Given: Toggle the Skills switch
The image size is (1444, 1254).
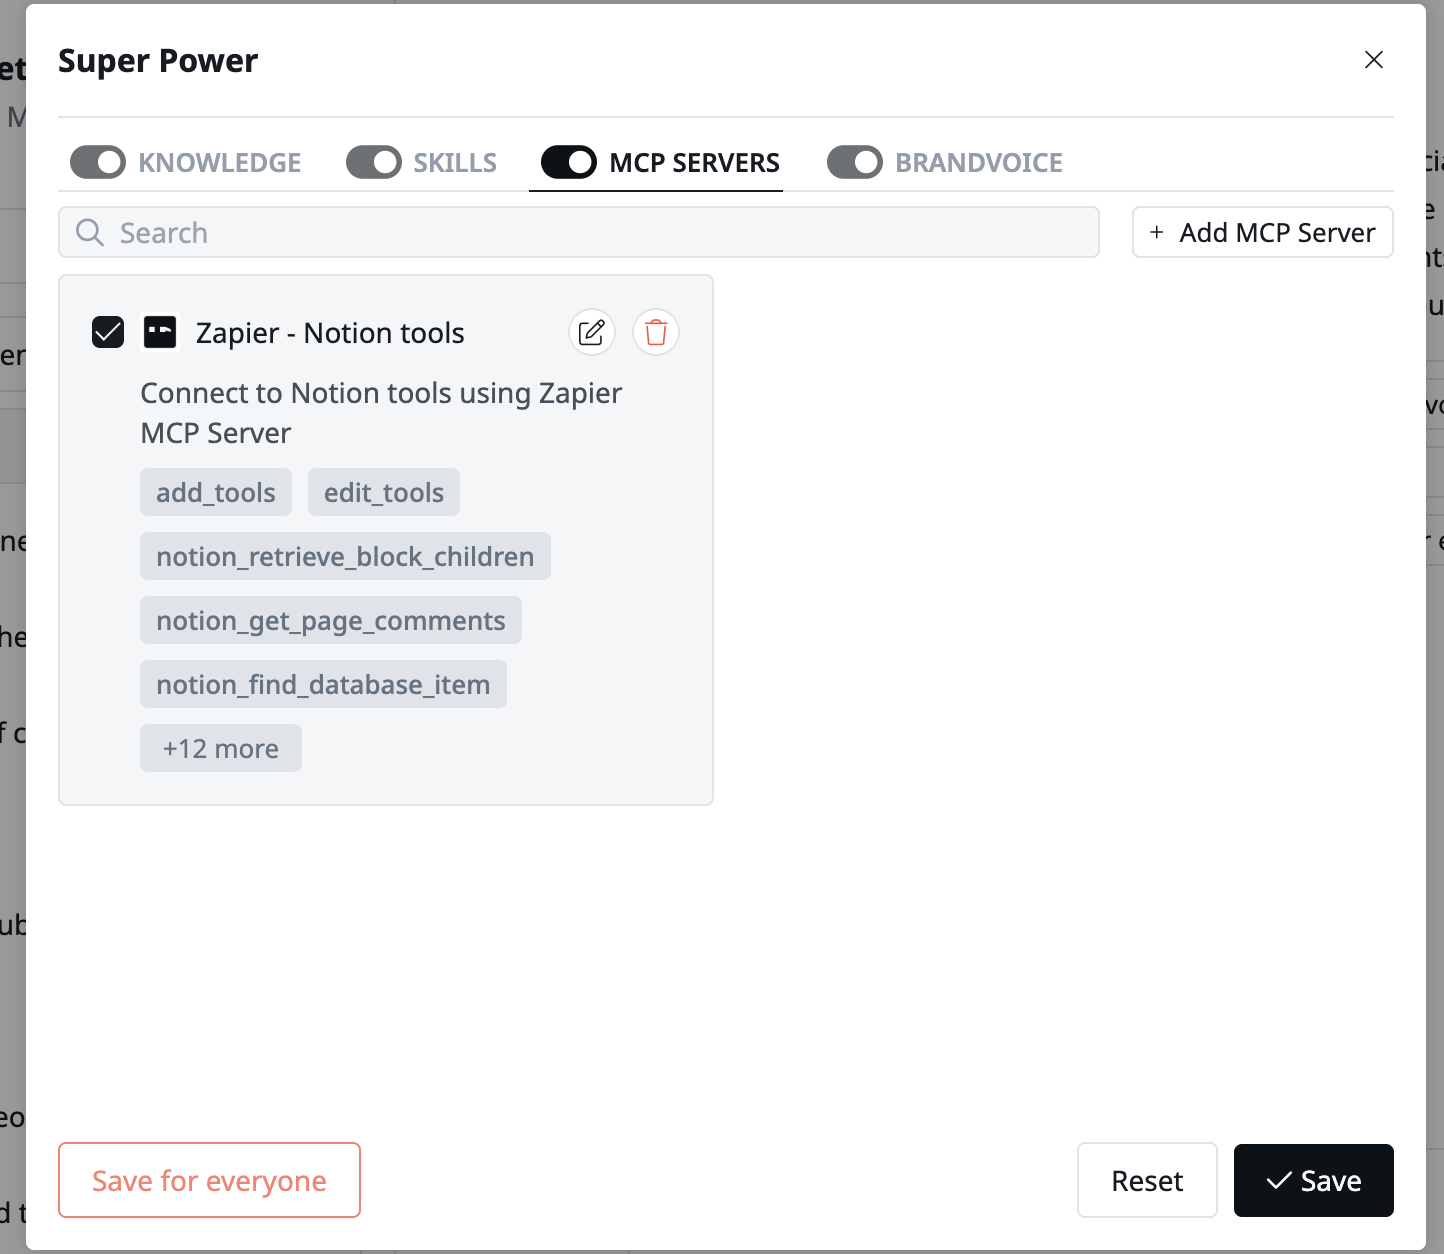Looking at the screenshot, I should 374,162.
